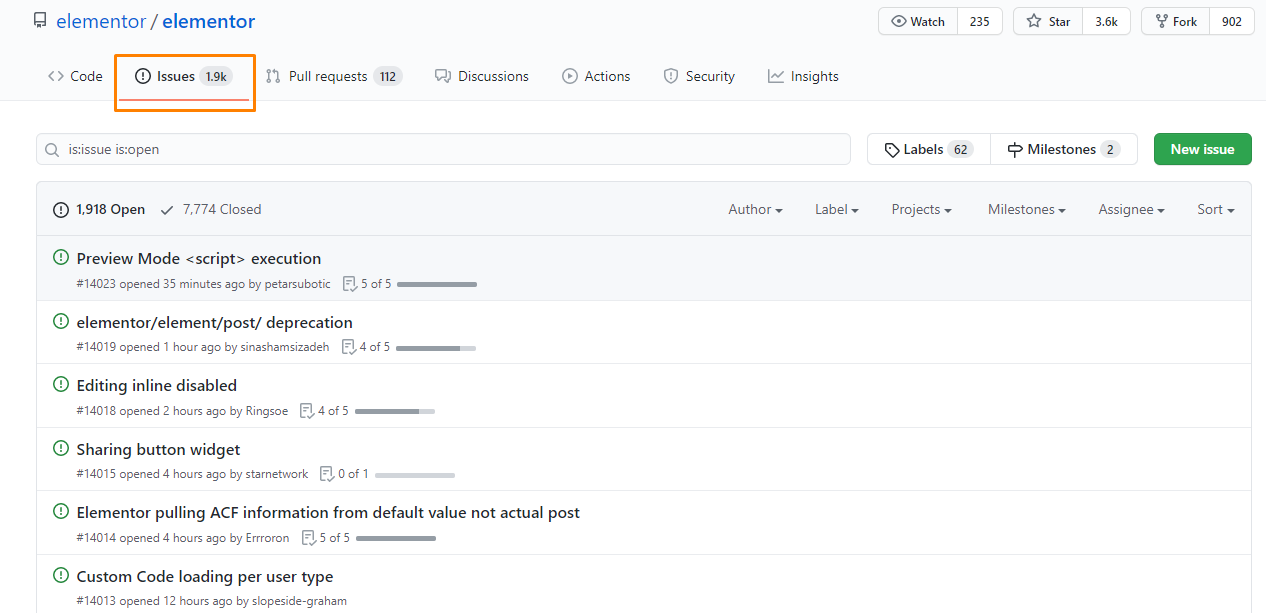Expand the Label filter dropdown
Viewport: 1266px width, 613px height.
(837, 209)
